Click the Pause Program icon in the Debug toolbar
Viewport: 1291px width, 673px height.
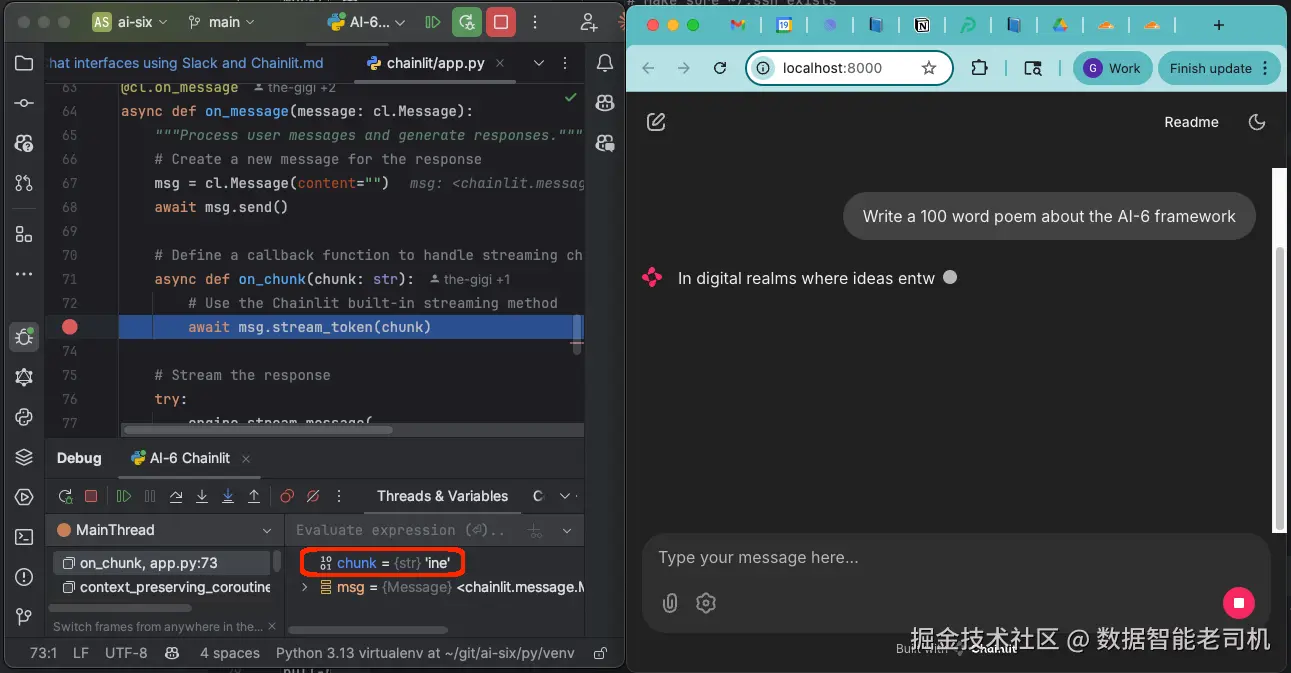coord(150,496)
